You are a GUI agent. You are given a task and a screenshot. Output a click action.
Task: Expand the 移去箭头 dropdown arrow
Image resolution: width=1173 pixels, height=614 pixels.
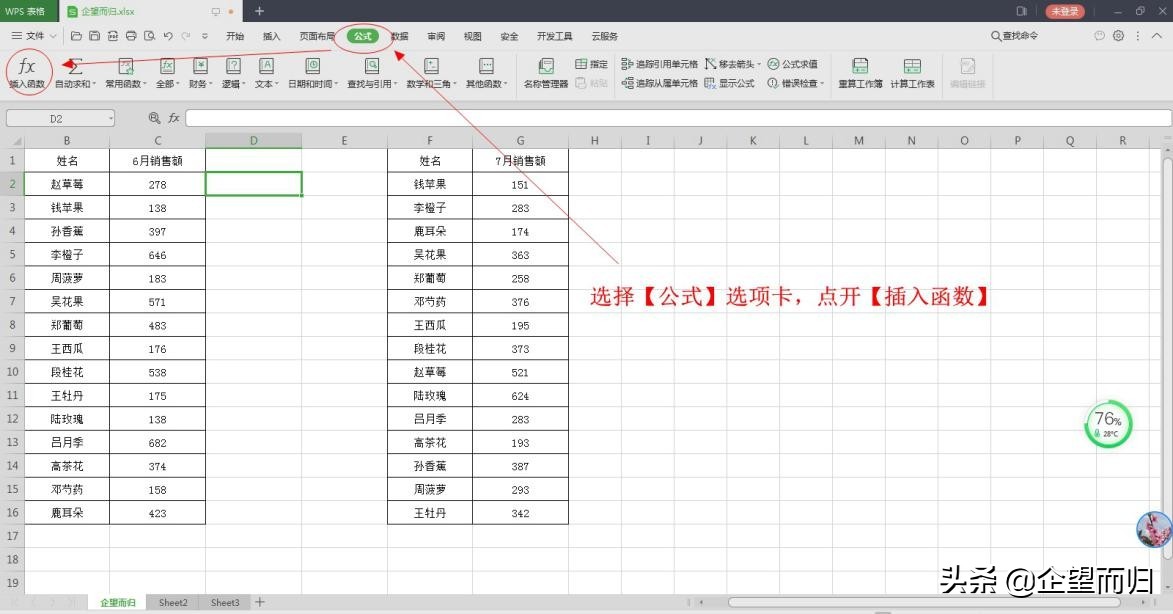point(759,64)
